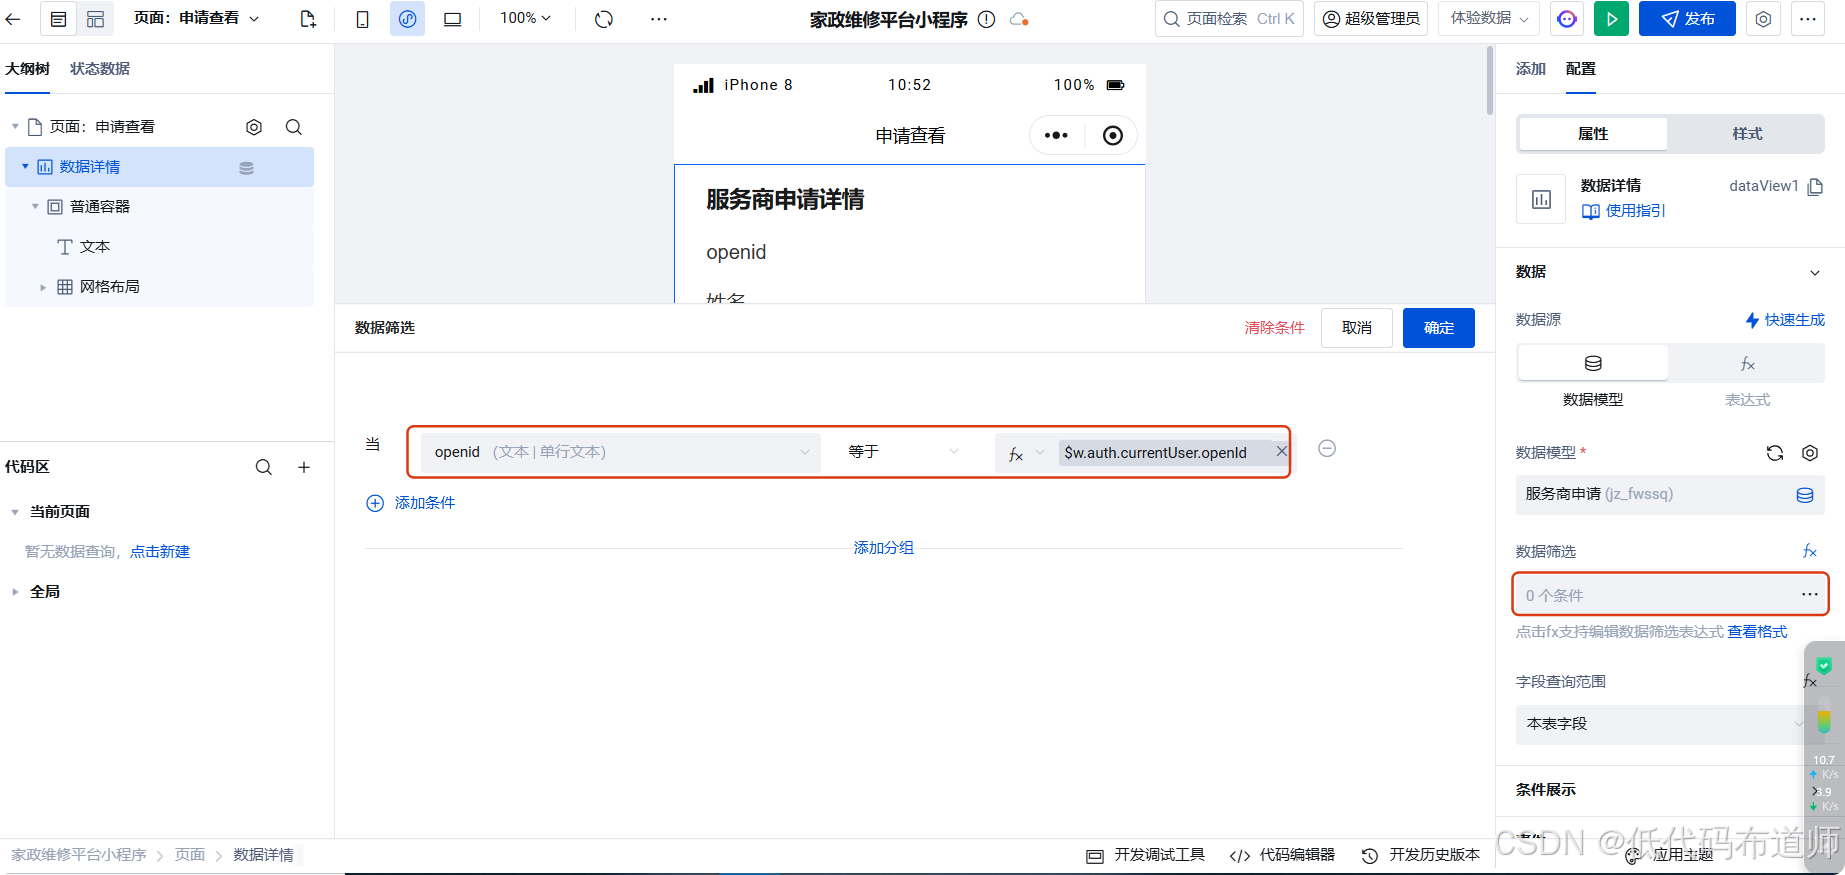Select 数据模型 data source option

coord(1593,363)
